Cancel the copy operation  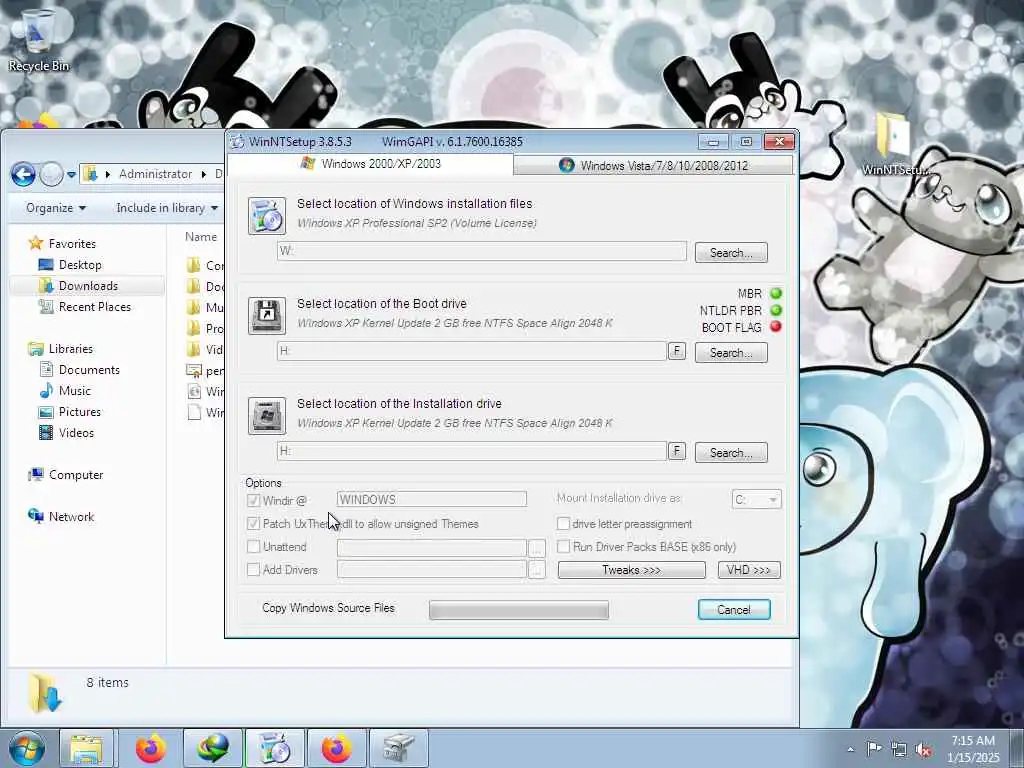[x=734, y=609]
